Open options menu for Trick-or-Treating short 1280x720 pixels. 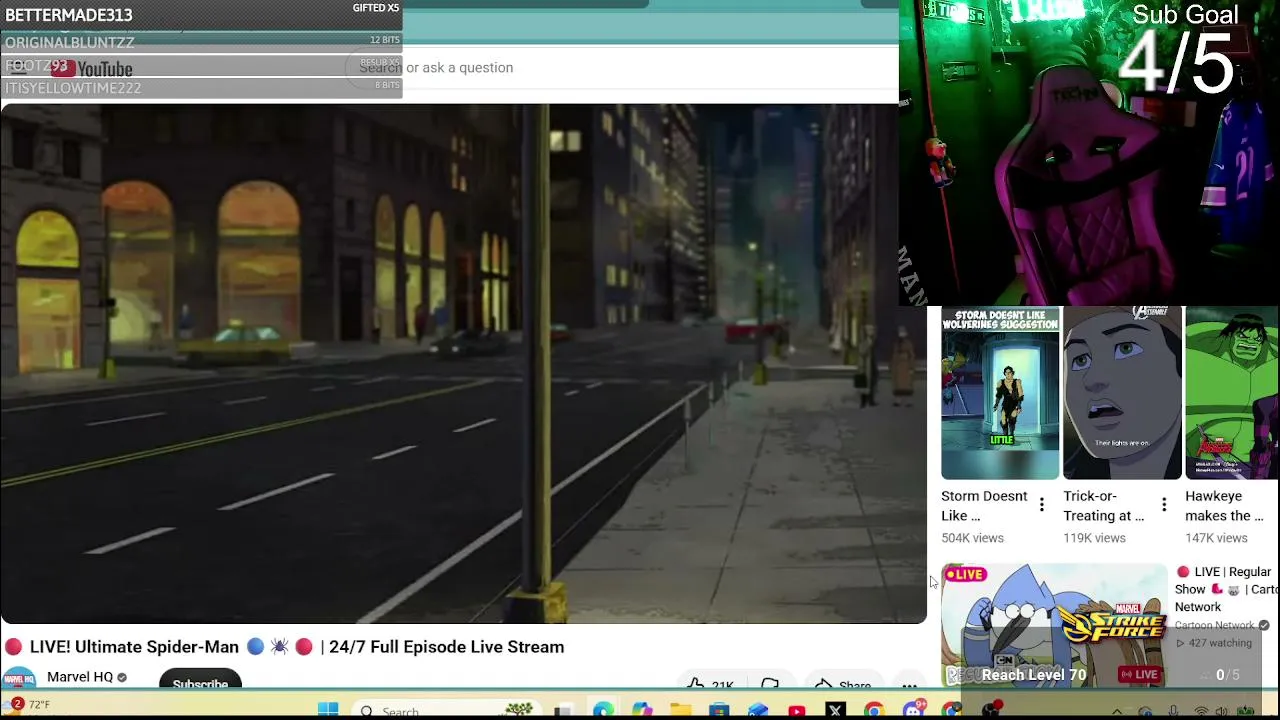click(1164, 506)
